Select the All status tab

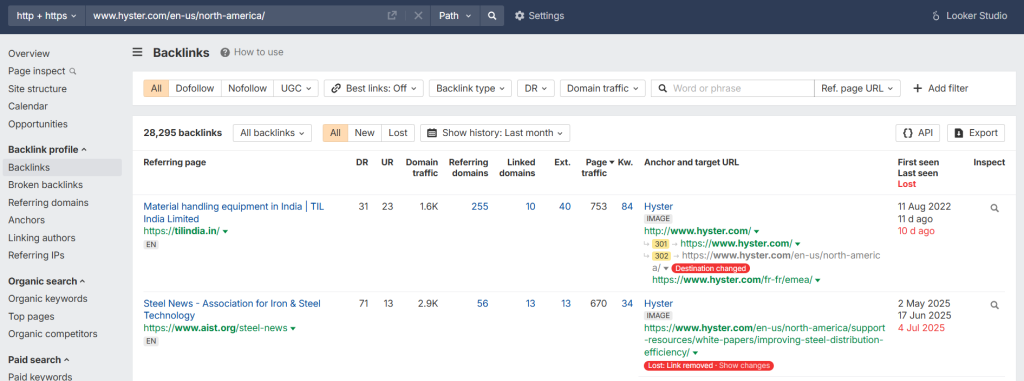(335, 133)
